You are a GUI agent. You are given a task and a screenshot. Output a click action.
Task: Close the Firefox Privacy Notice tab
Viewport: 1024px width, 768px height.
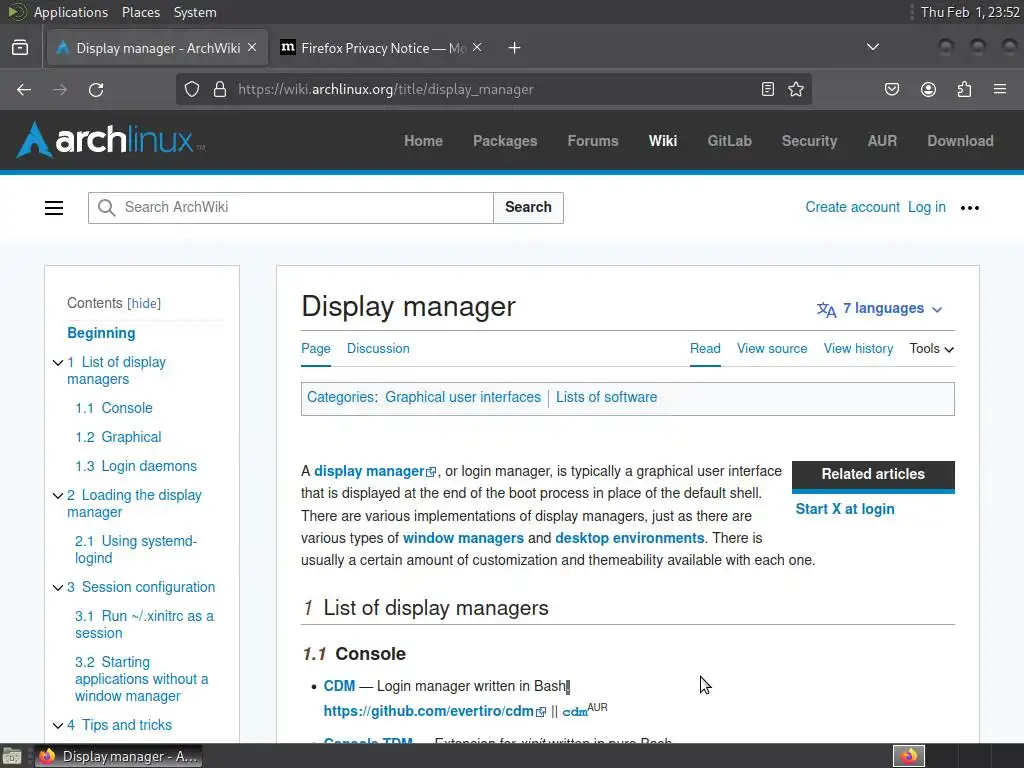[x=477, y=48]
